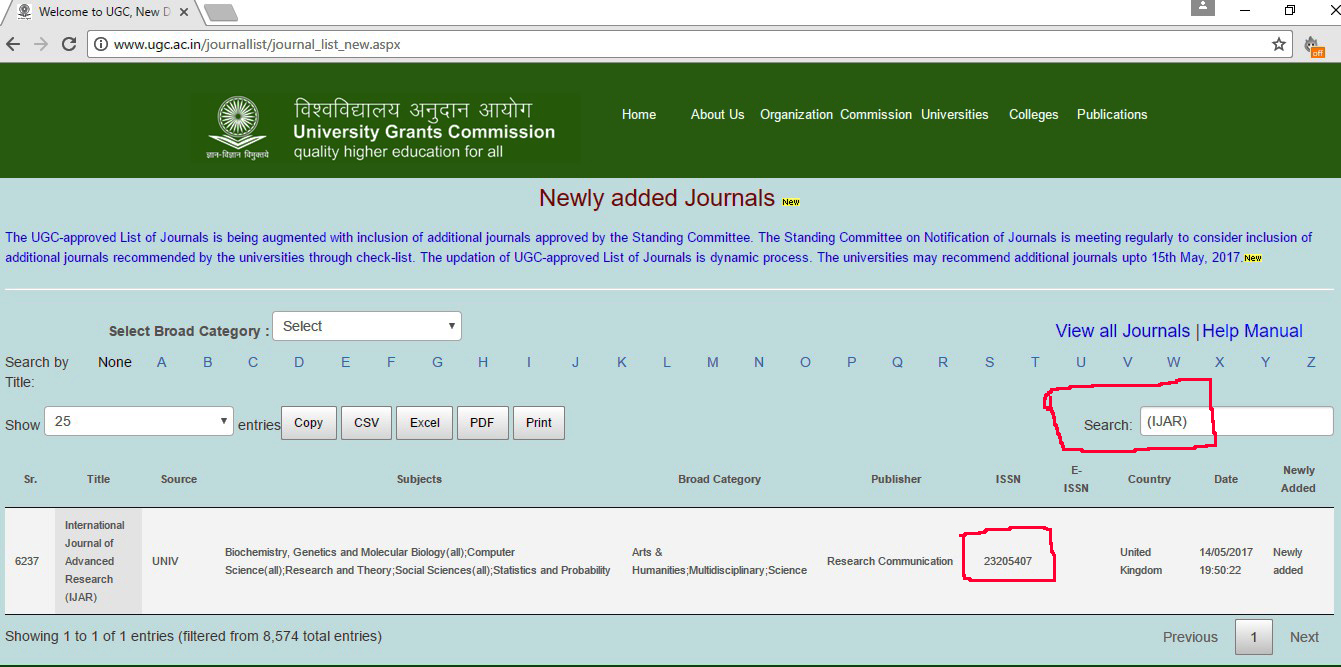Filter titles by letter F
Screen dimensions: 1341x667
[391, 362]
